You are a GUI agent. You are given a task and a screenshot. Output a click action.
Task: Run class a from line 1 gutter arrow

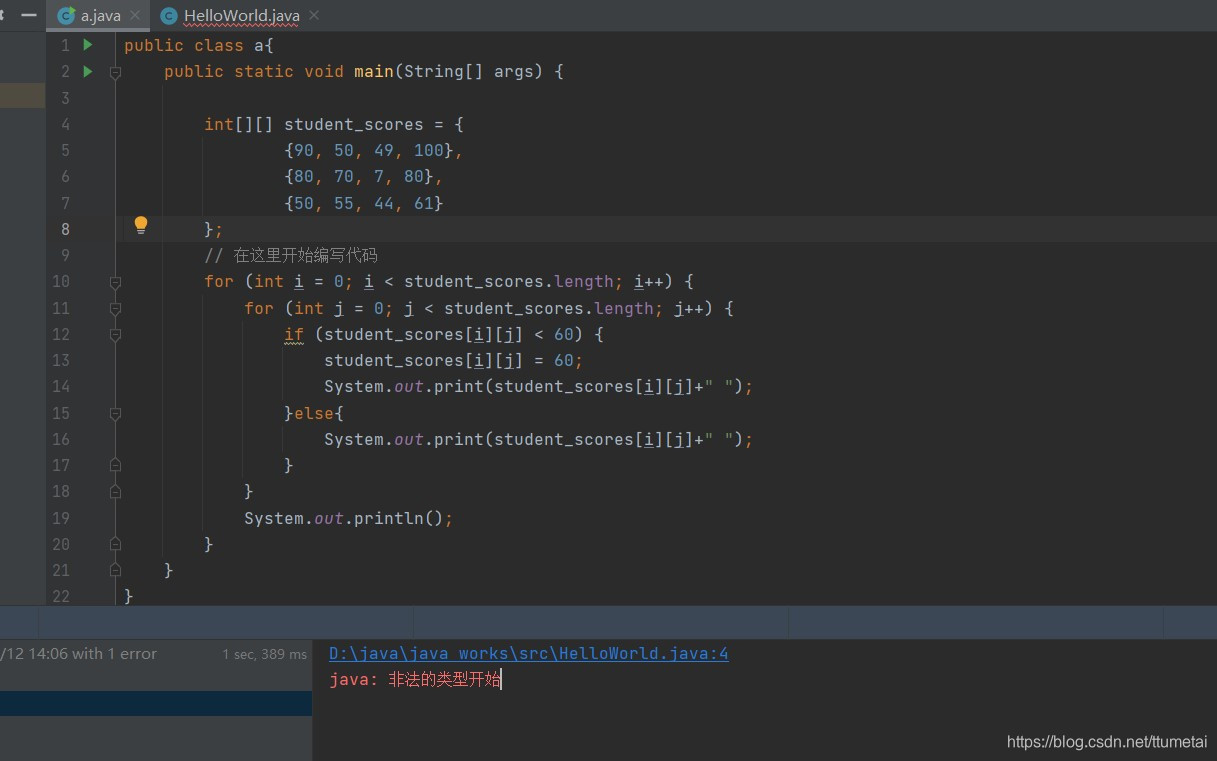(x=88, y=45)
